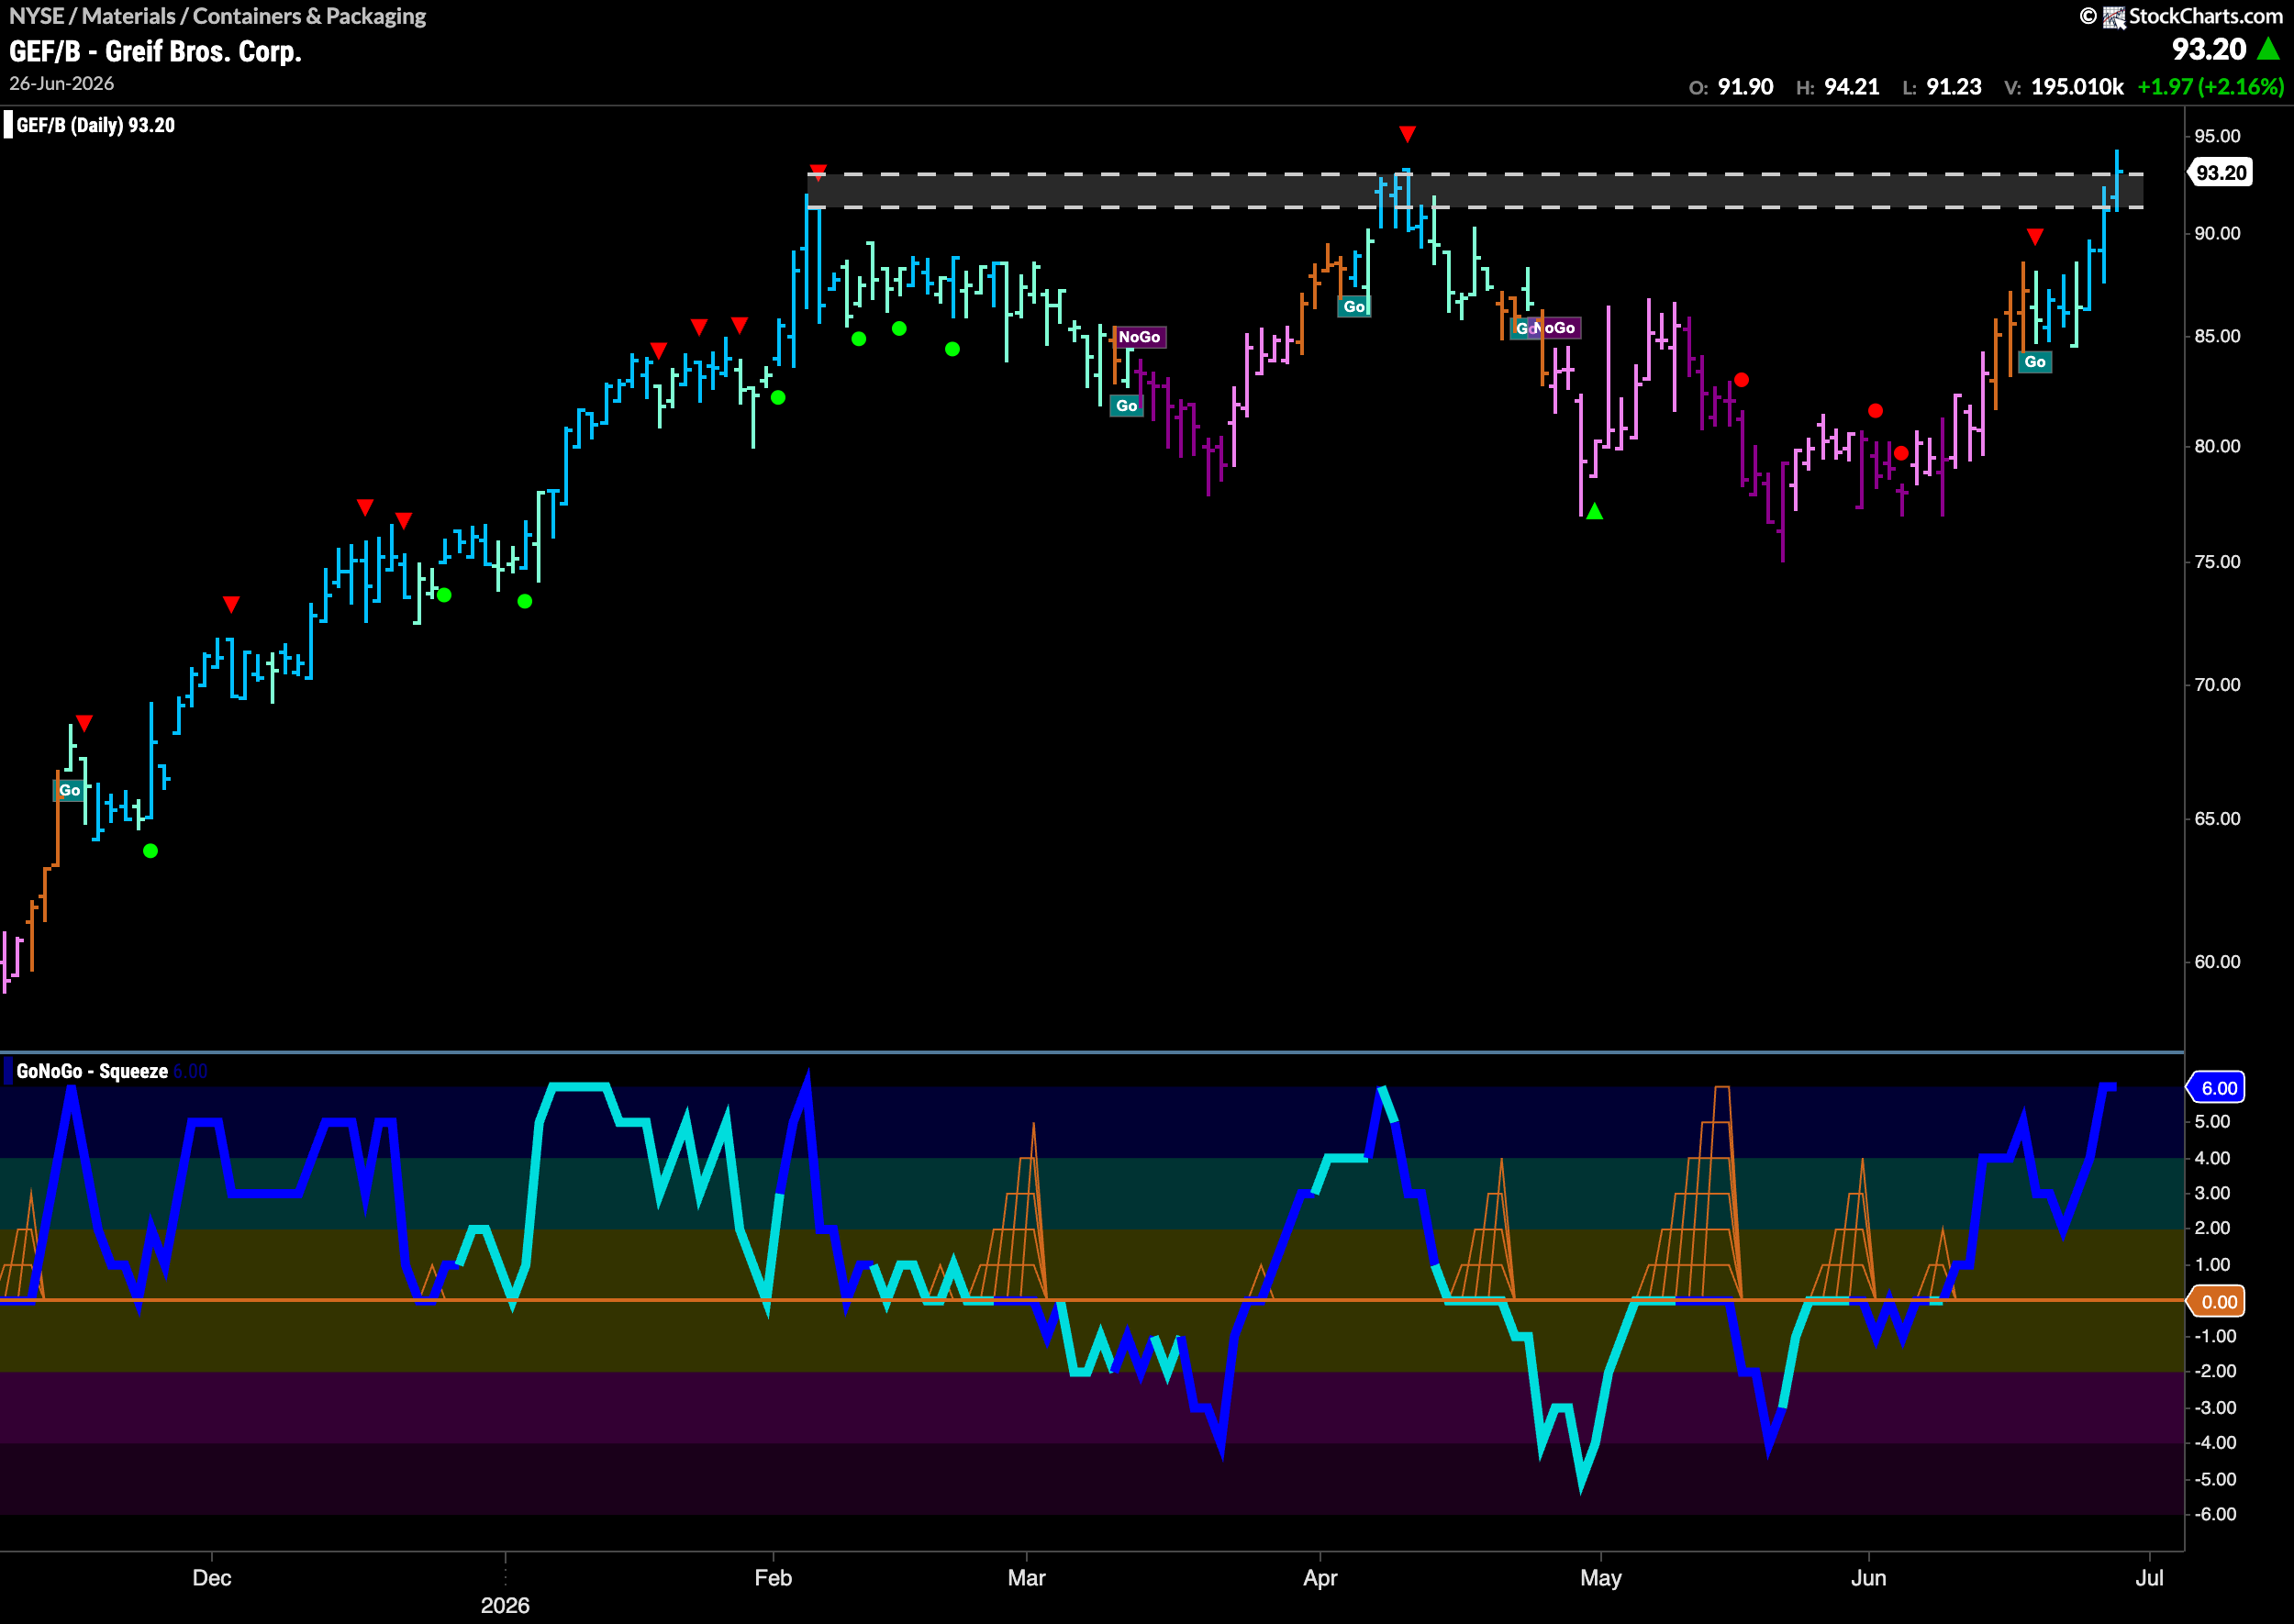Select the red dot in mid-May
2294x1624 pixels.
click(1742, 380)
